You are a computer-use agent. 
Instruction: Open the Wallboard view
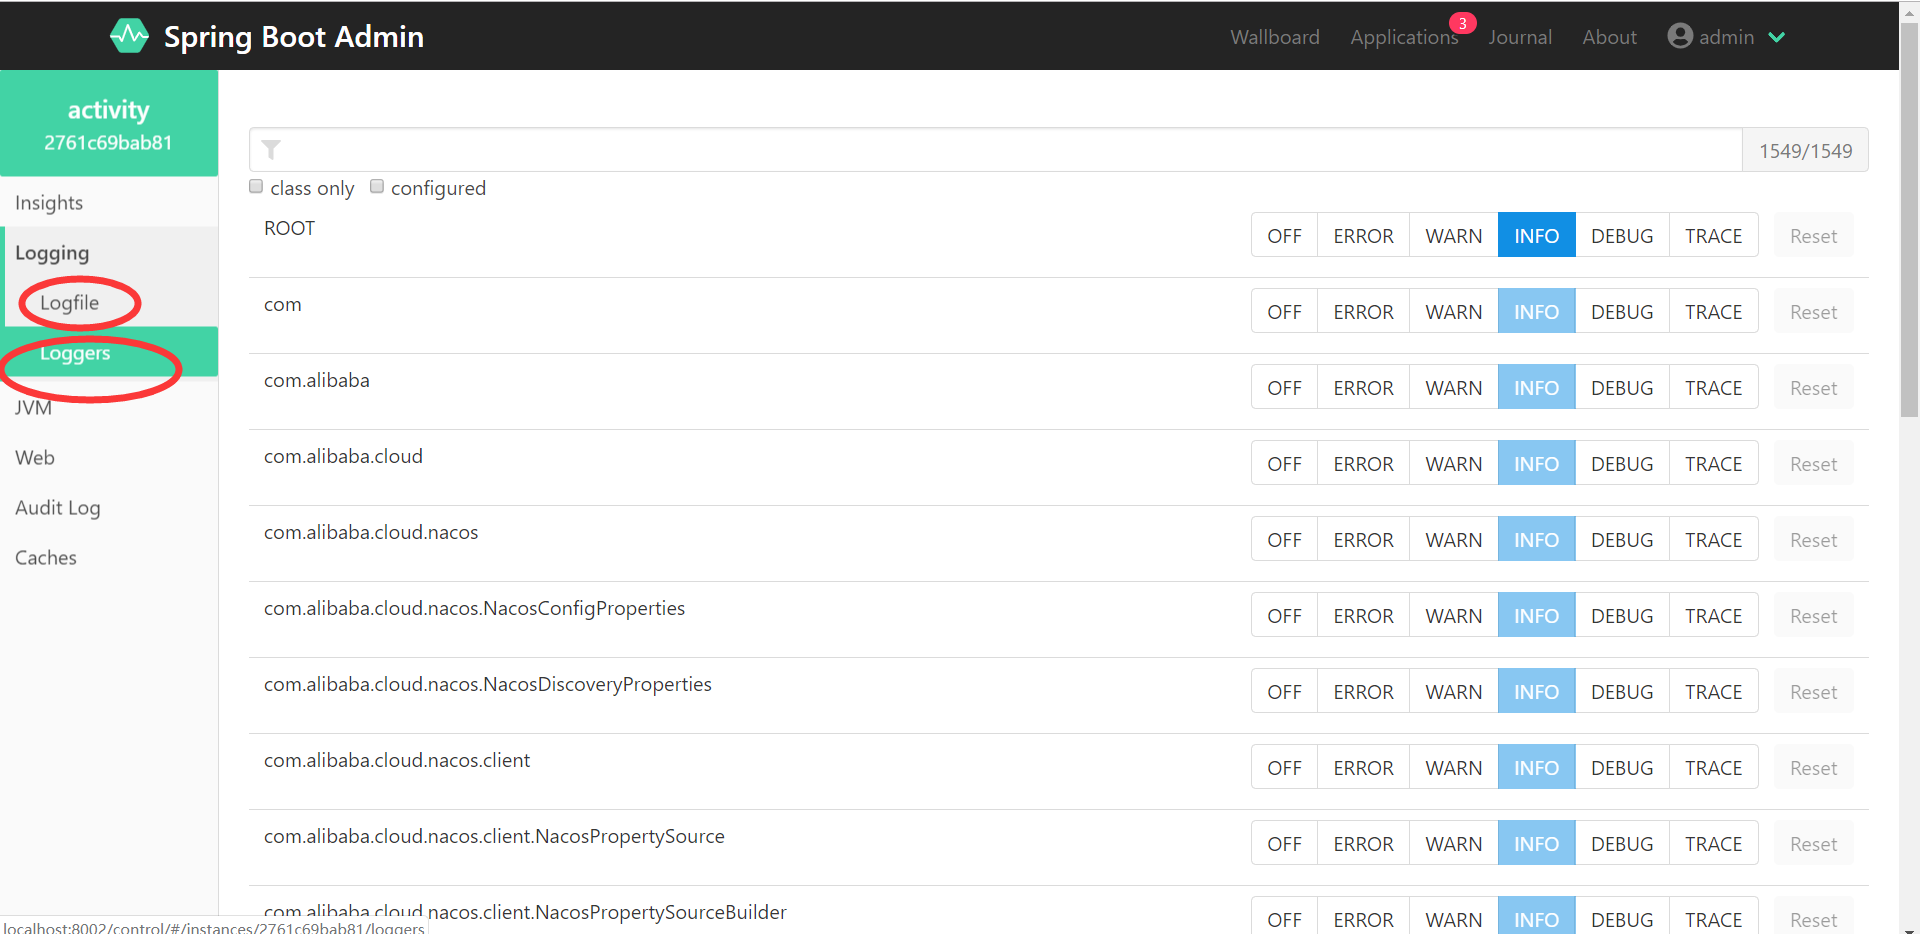click(1274, 37)
